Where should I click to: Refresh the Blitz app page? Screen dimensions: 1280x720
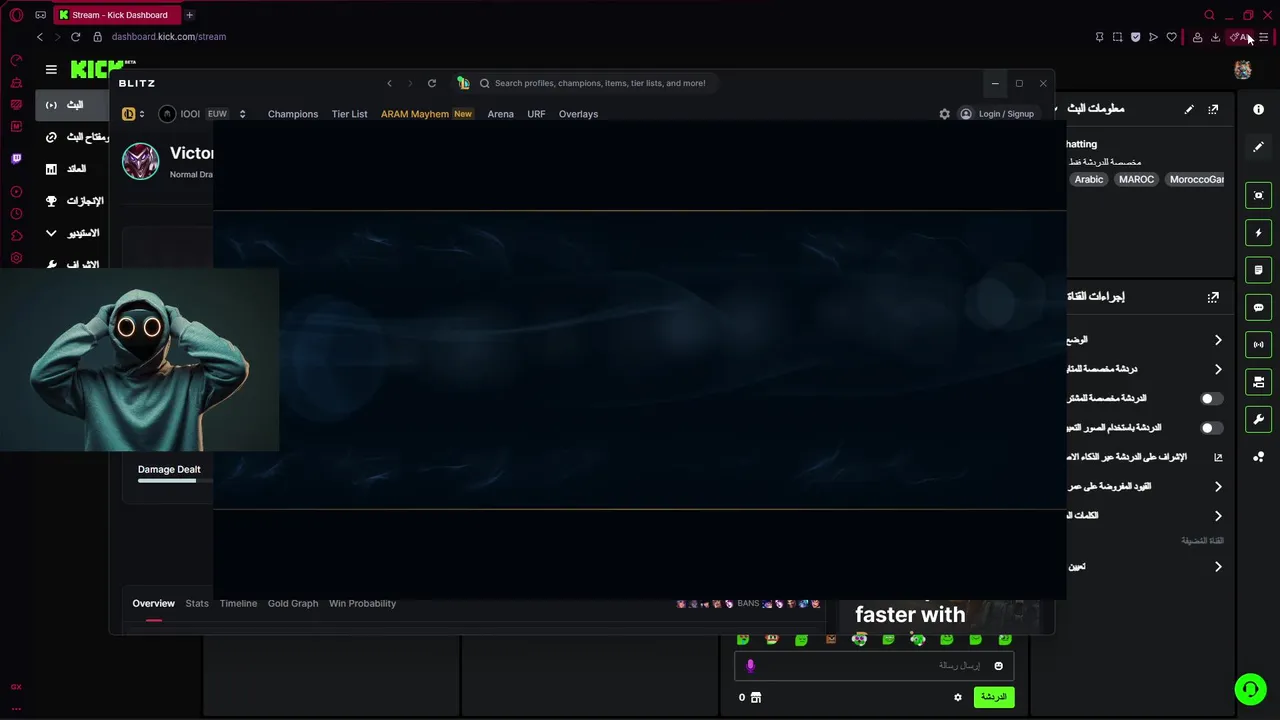[432, 83]
